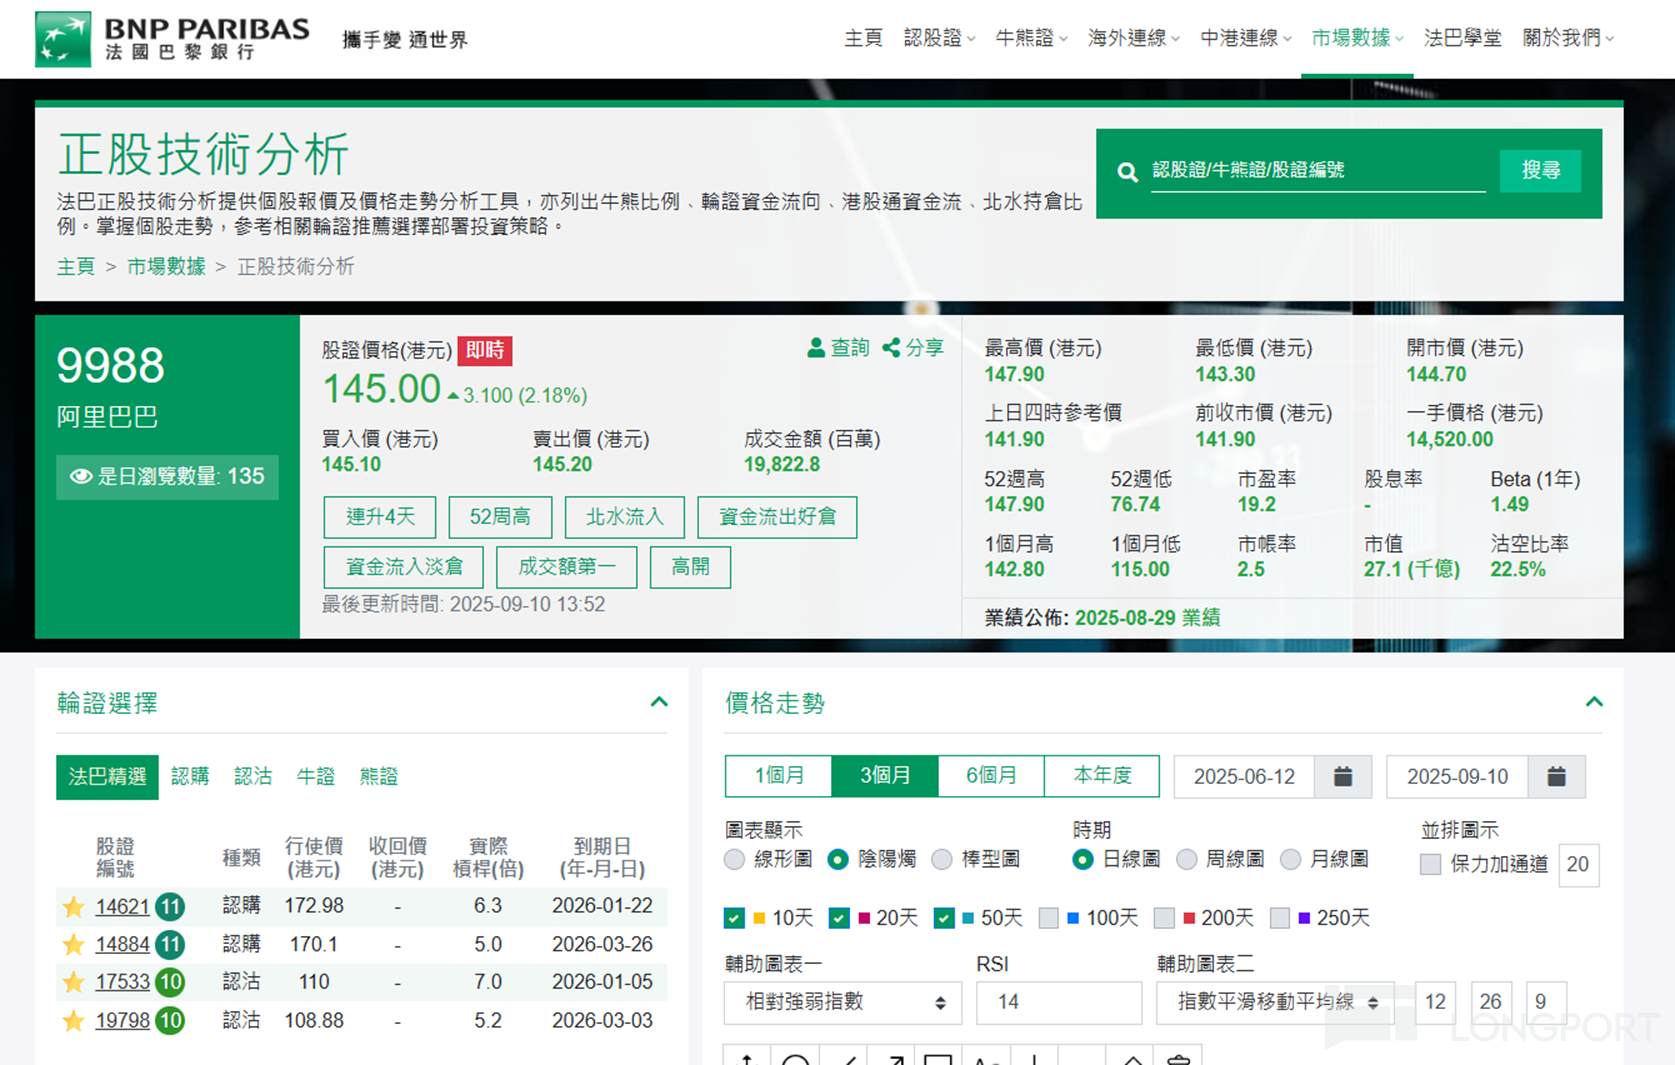Image resolution: width=1675 pixels, height=1065 pixels.
Task: Collapse the 價格走勢 panel chevron
Action: (1594, 702)
